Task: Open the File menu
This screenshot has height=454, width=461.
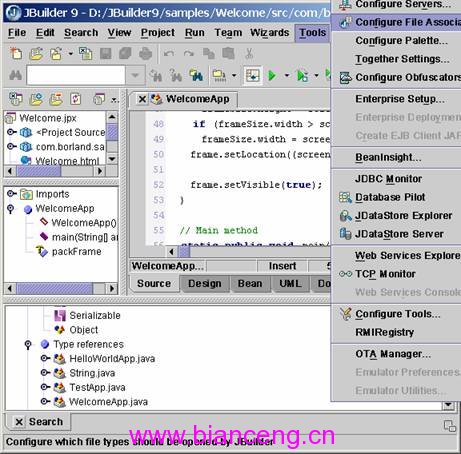Action: (17, 33)
